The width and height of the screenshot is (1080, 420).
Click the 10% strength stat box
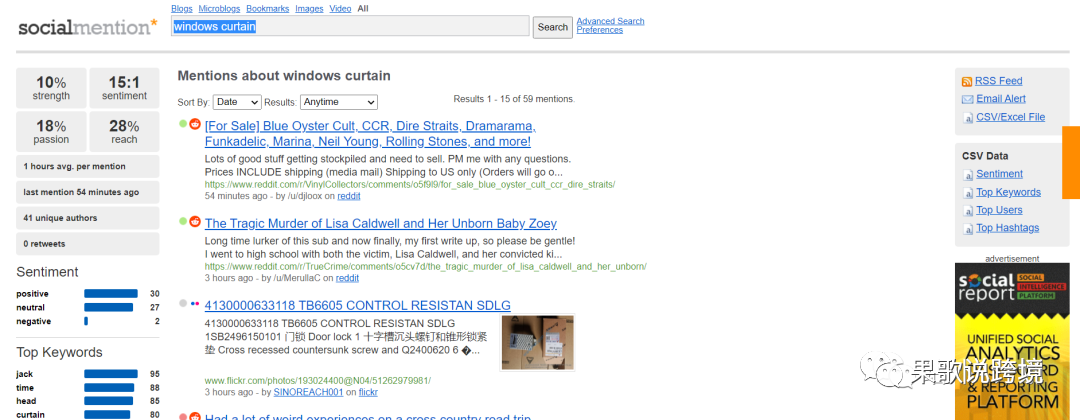coord(52,88)
